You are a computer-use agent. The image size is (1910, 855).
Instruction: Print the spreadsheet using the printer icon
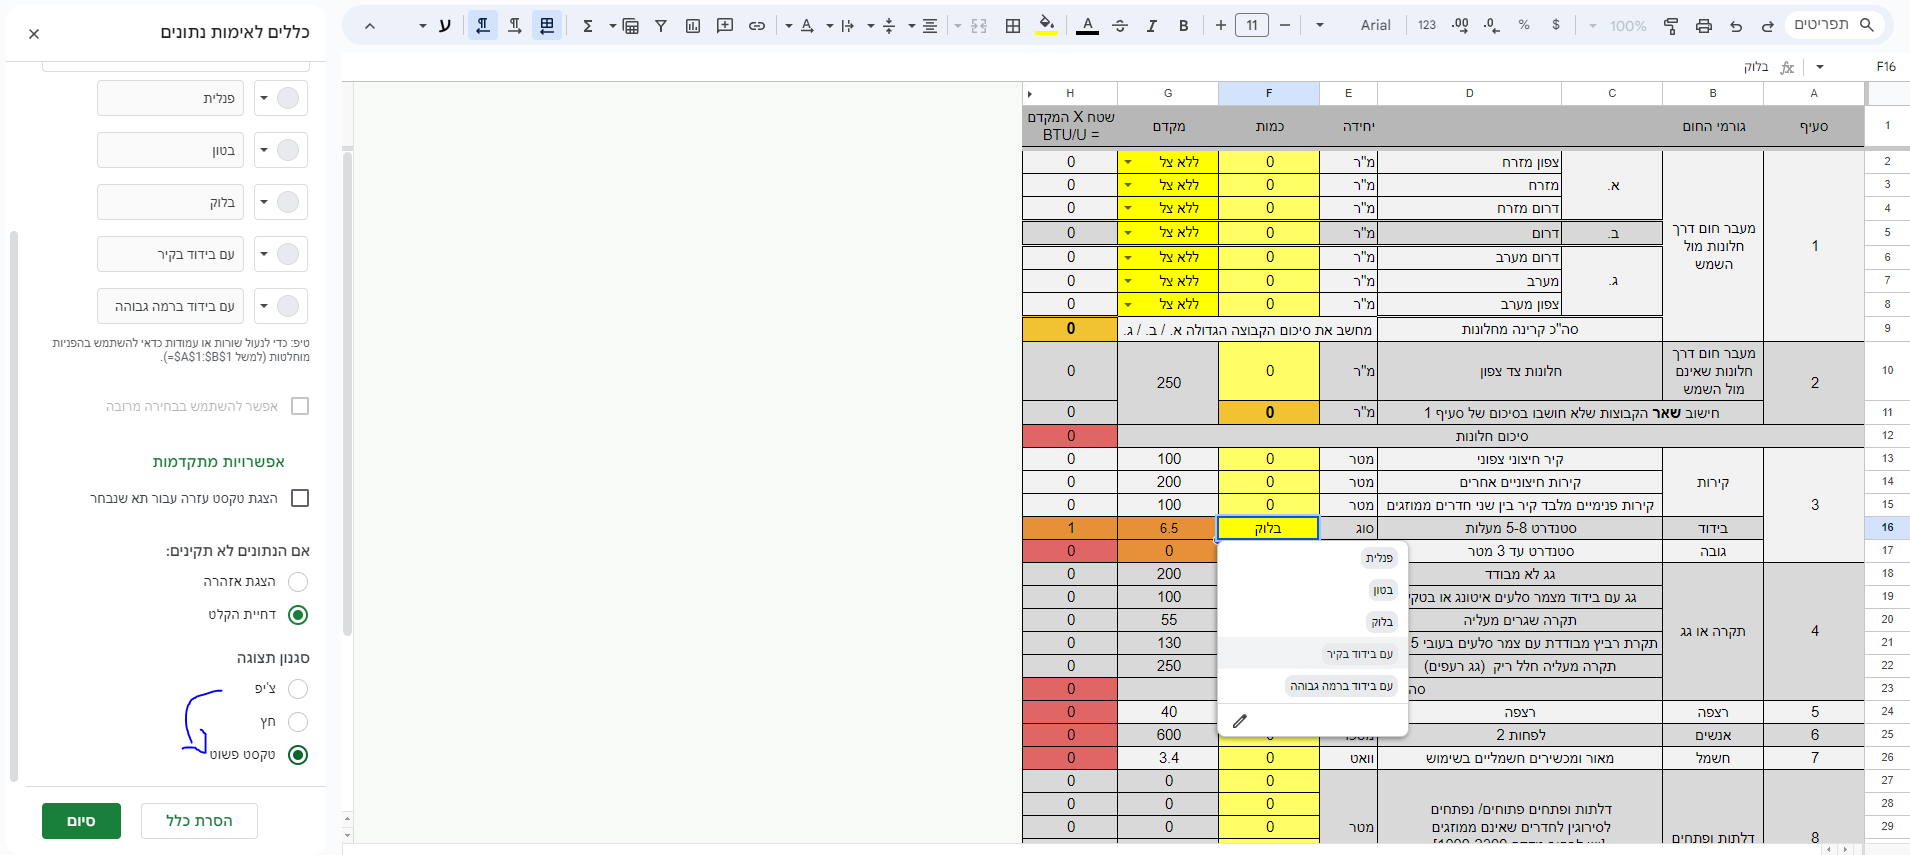coord(1704,26)
